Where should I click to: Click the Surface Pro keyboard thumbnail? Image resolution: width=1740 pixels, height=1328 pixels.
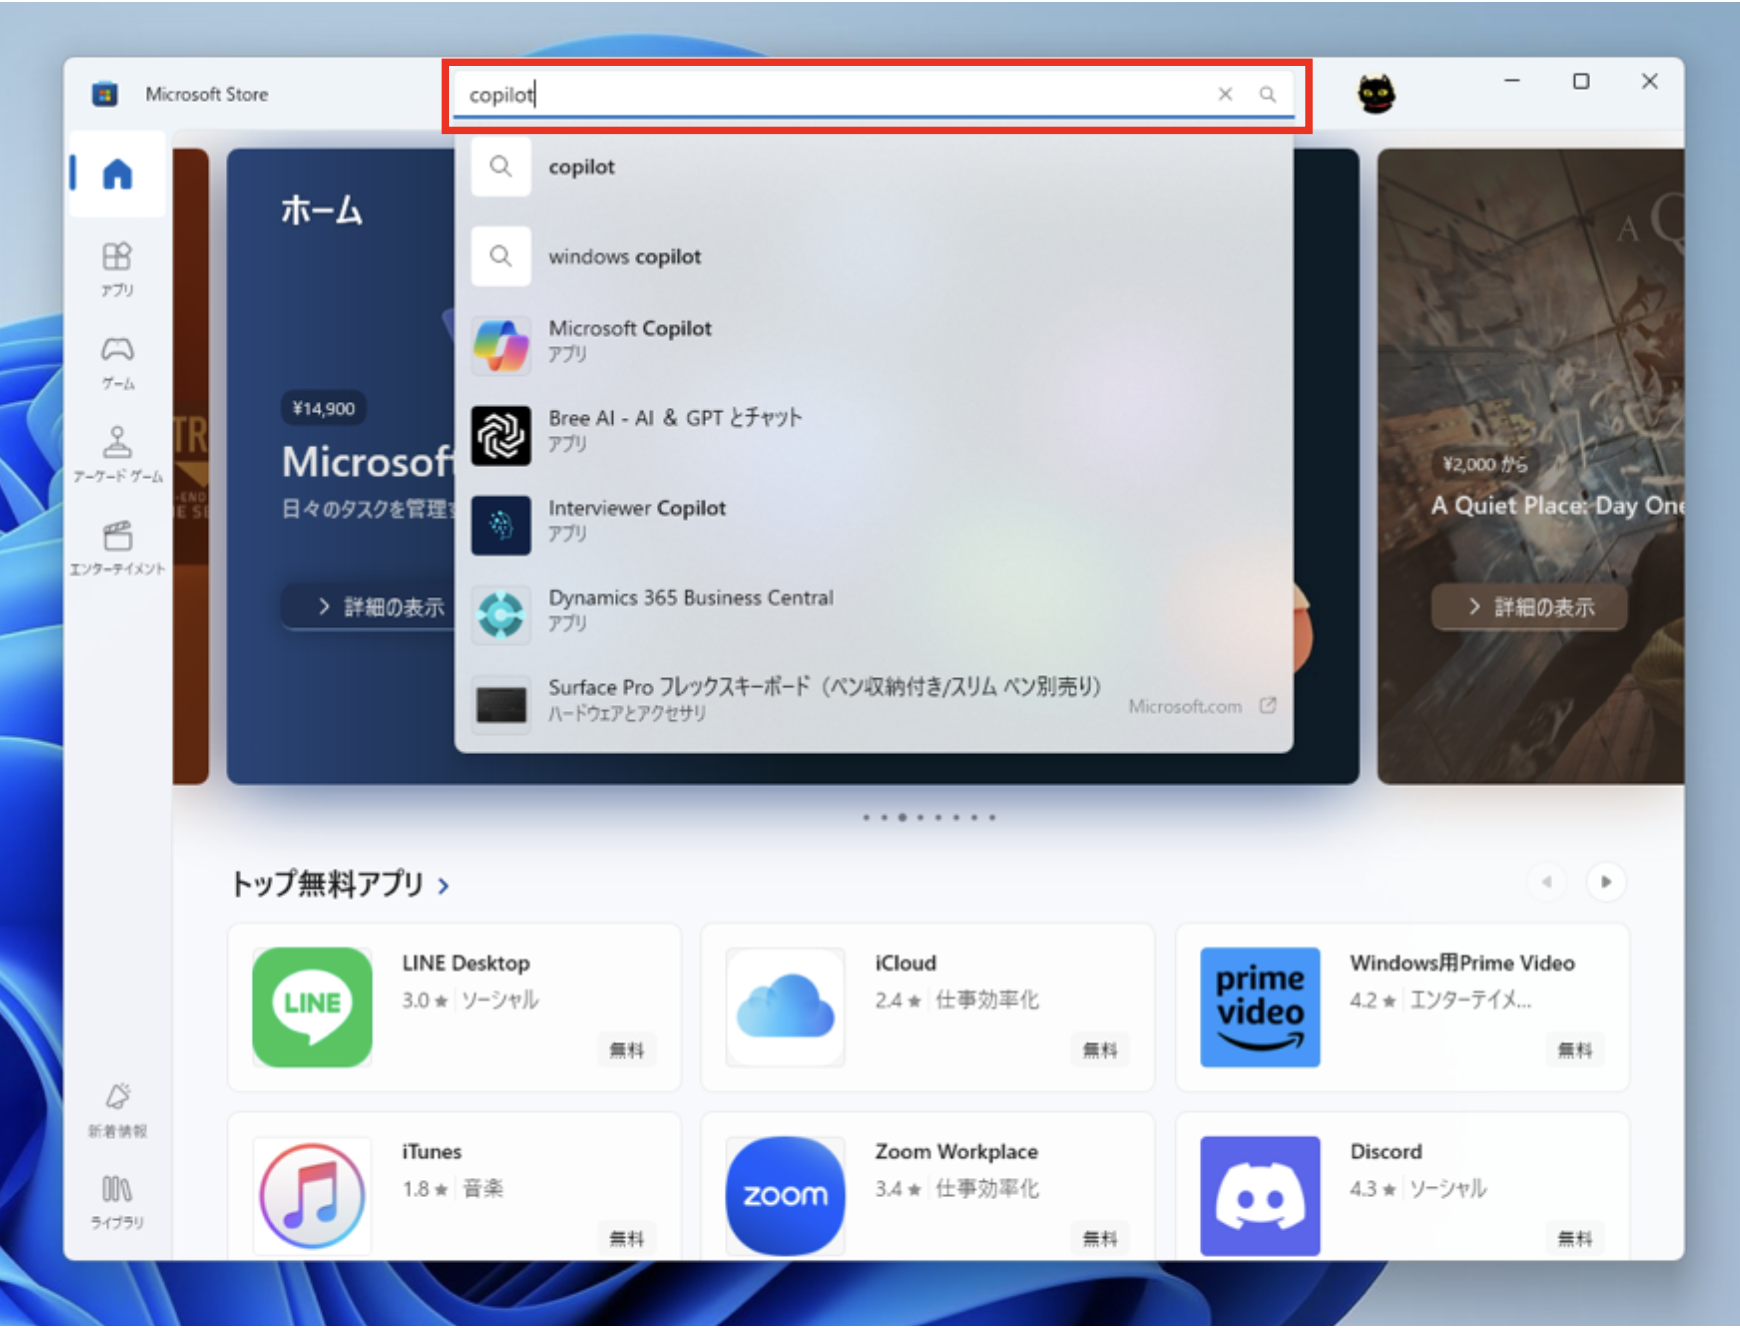tap(501, 704)
